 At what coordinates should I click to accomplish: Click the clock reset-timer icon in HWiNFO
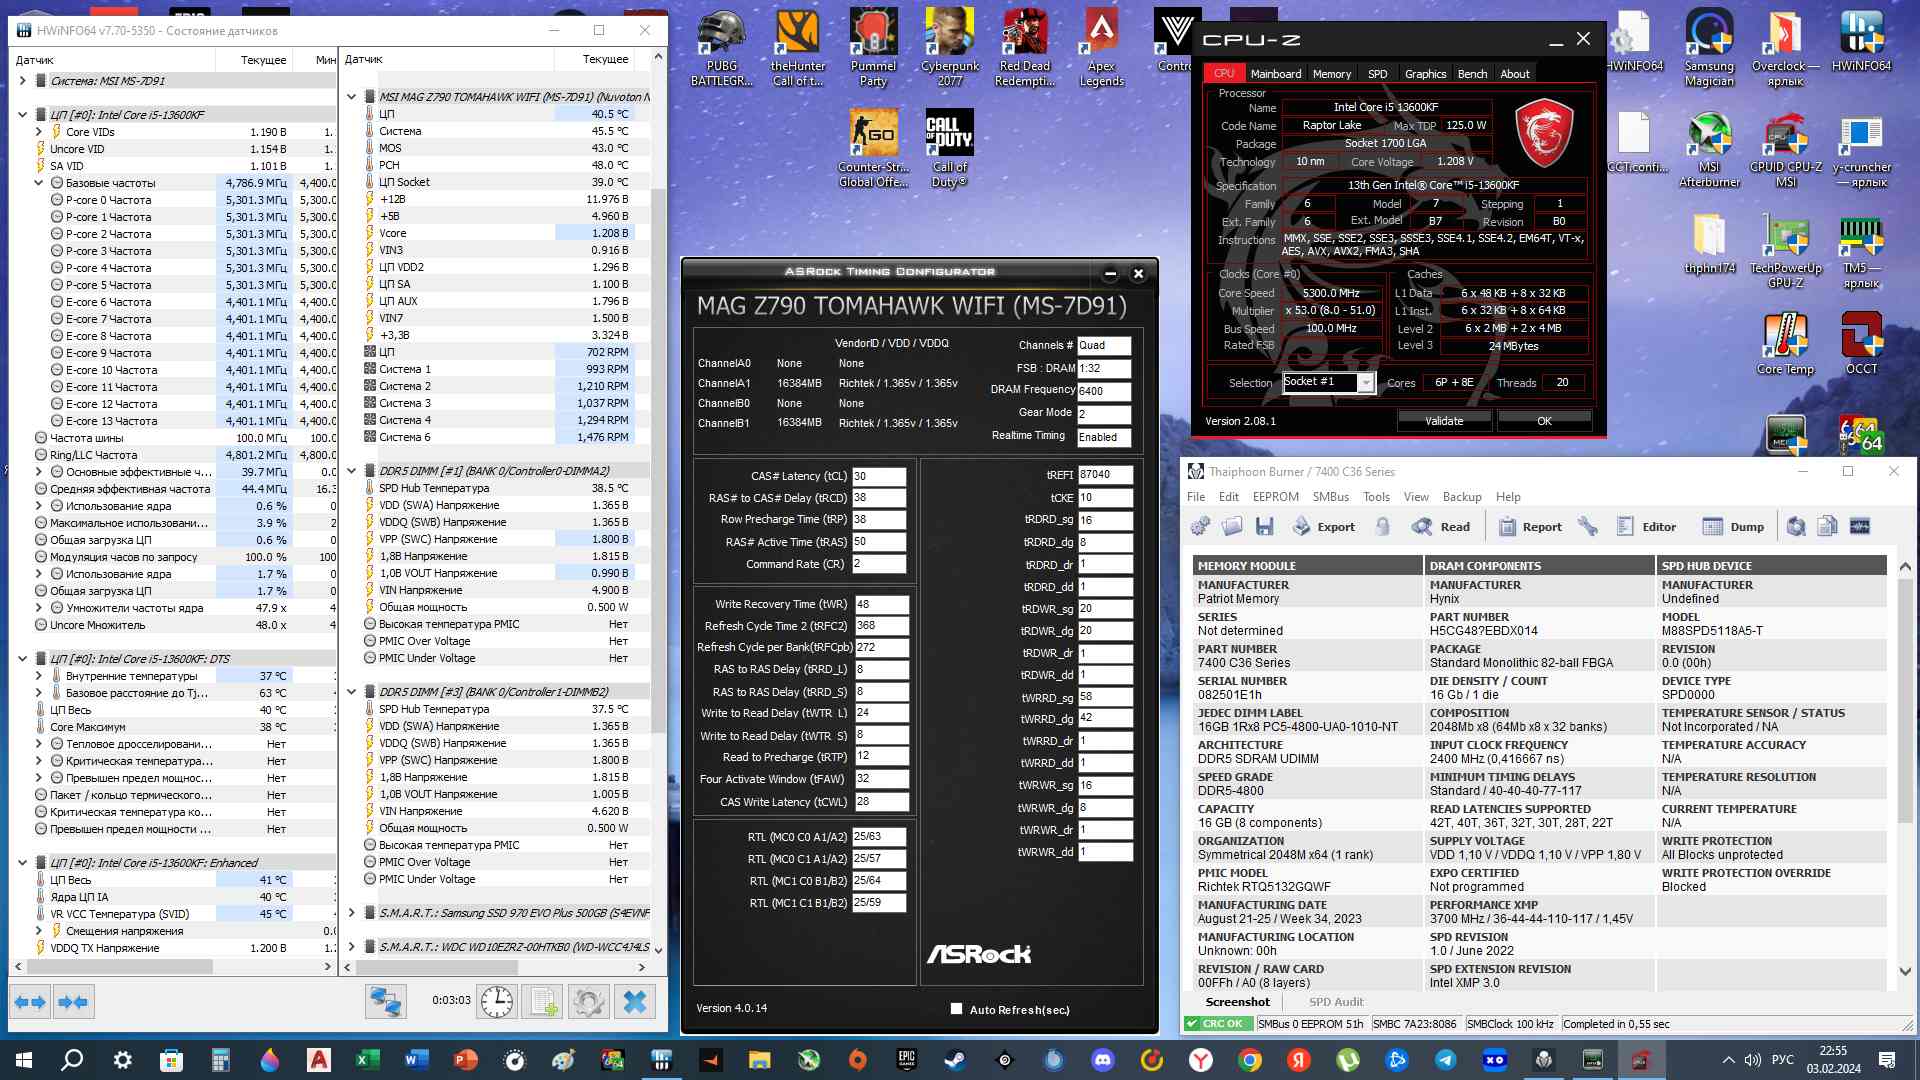tap(496, 1001)
